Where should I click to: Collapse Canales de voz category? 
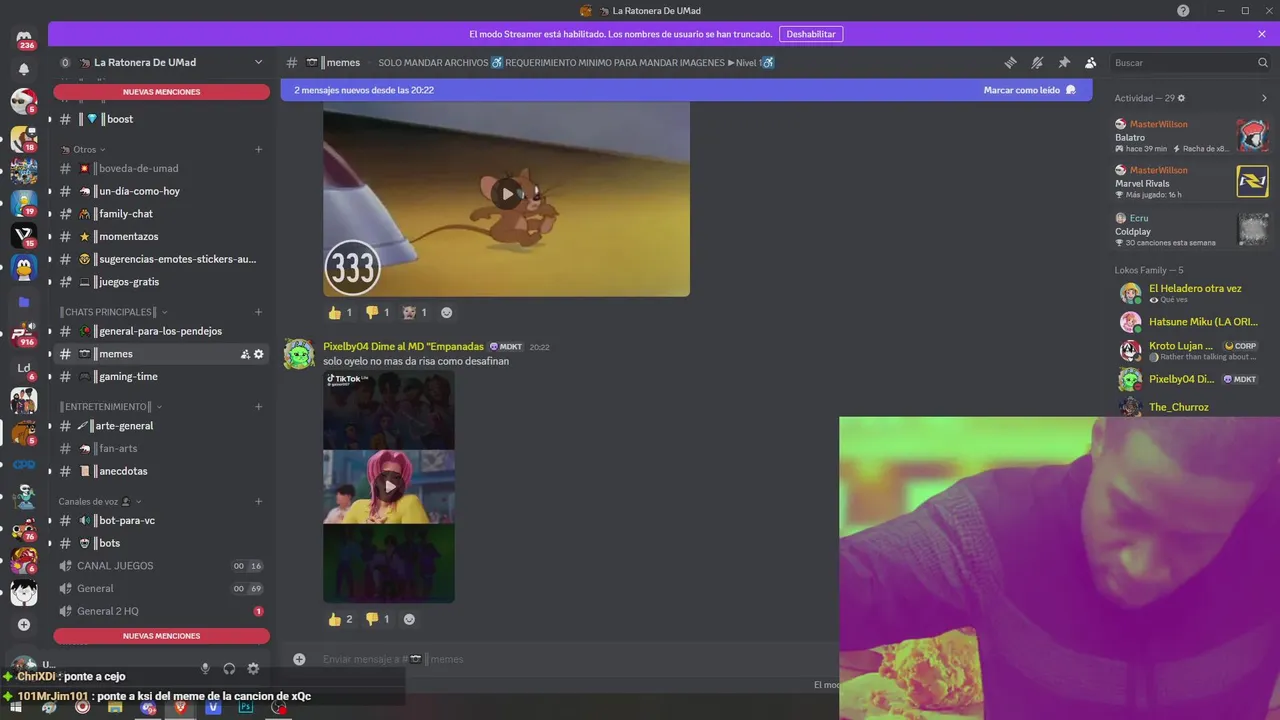[100, 501]
